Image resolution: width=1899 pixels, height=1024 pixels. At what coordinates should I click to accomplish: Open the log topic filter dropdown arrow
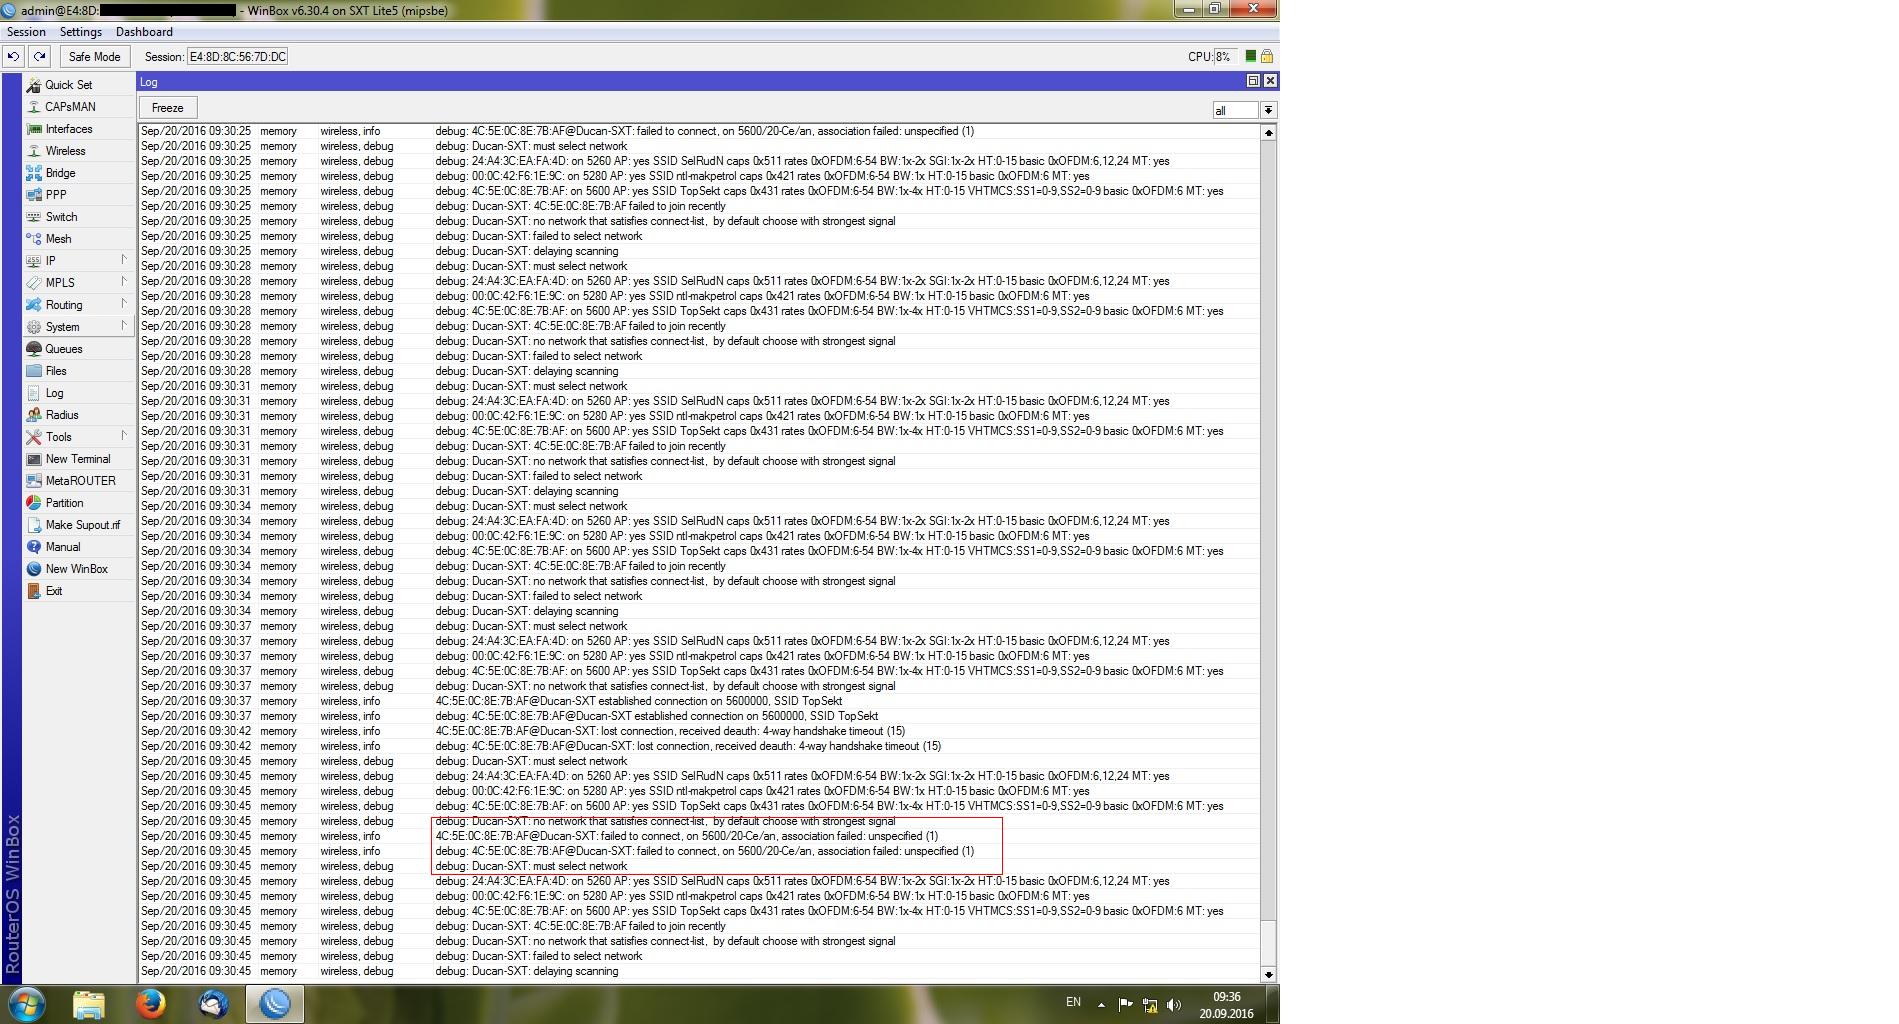click(x=1268, y=110)
